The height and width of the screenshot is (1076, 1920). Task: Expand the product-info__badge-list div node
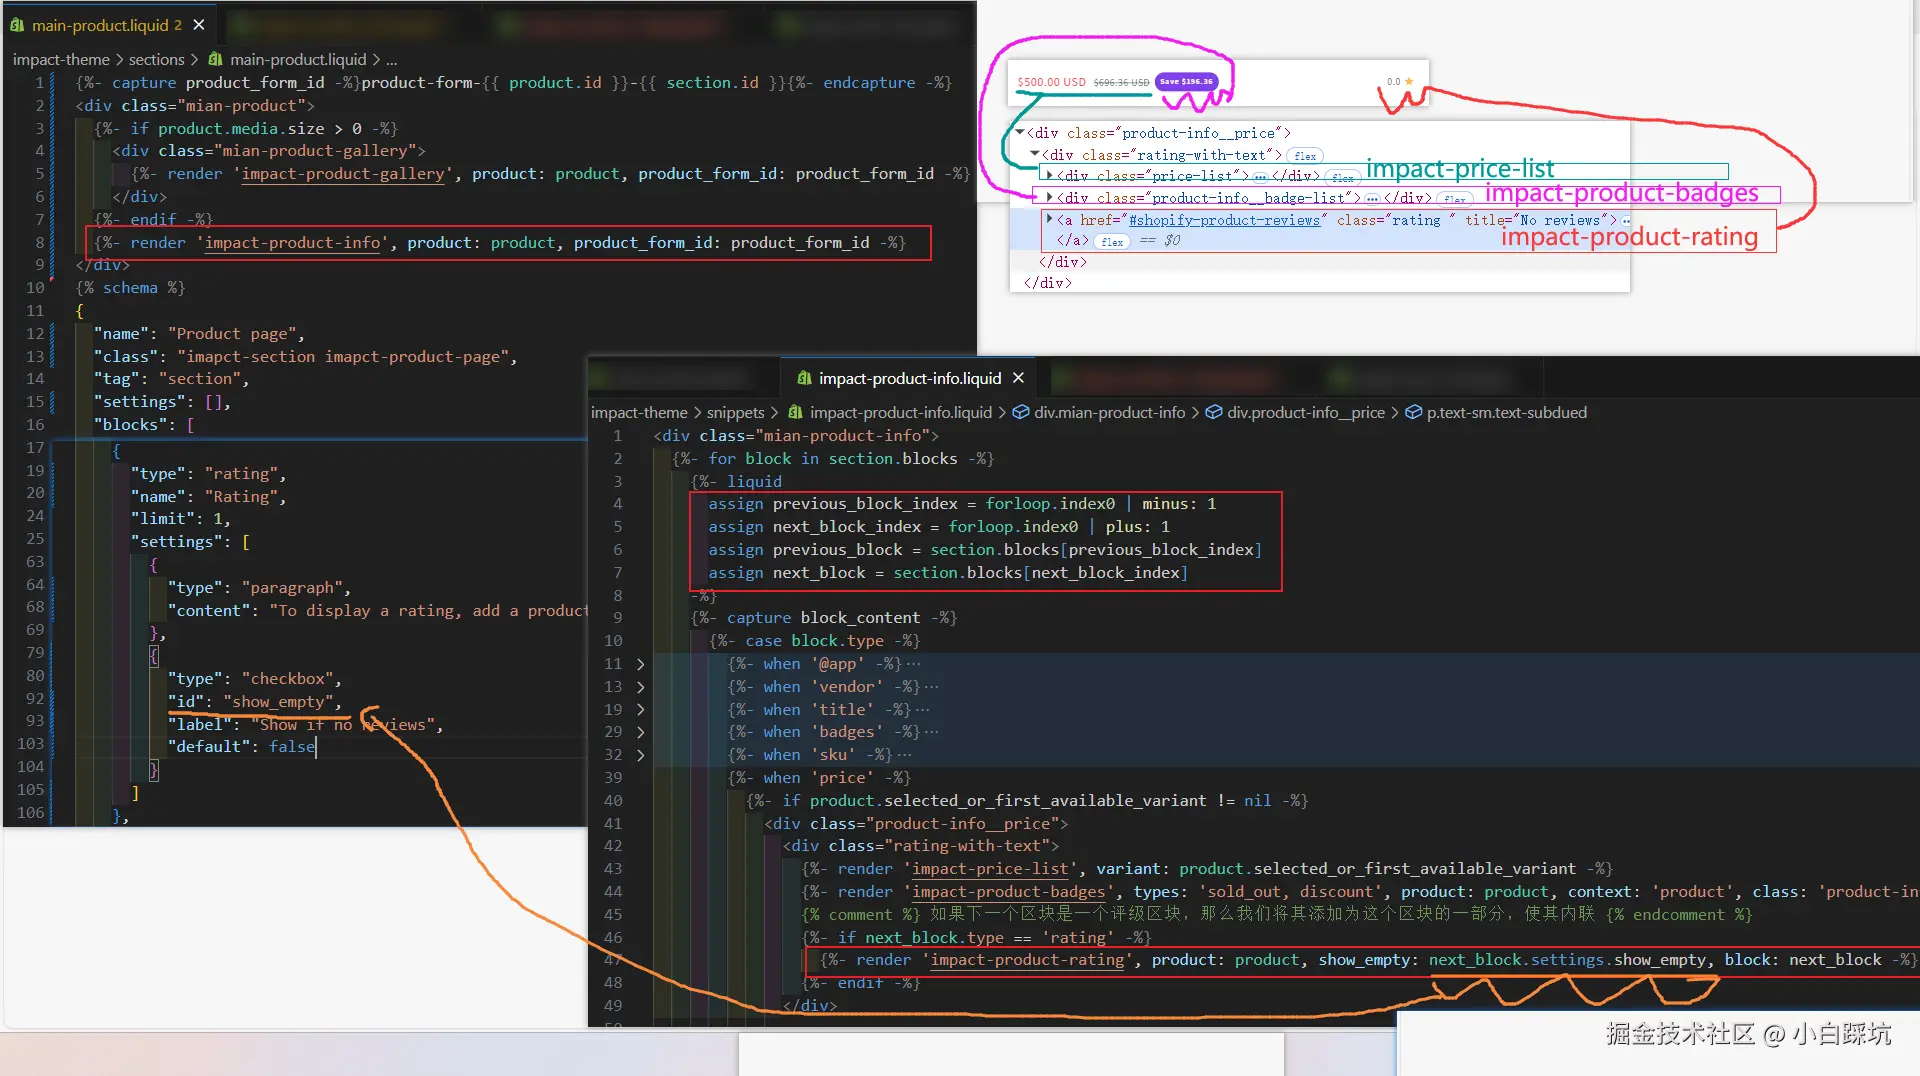(x=1049, y=197)
